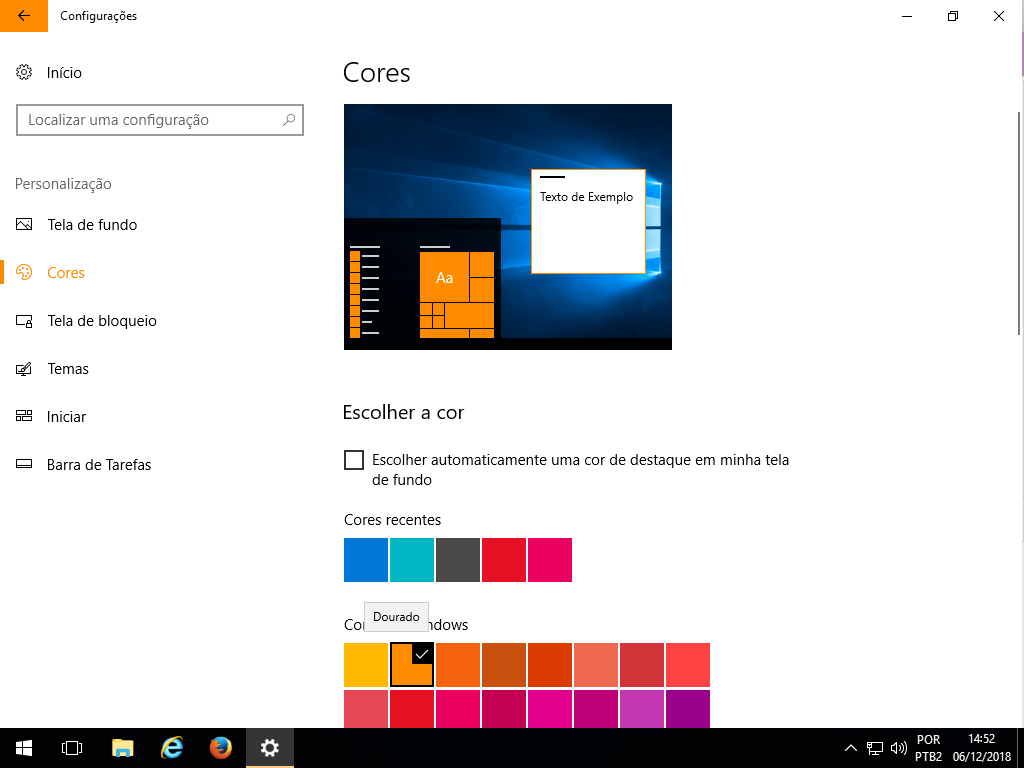Viewport: 1024px width, 768px height.
Task: Go to Iniciar personalization page
Action: point(66,417)
